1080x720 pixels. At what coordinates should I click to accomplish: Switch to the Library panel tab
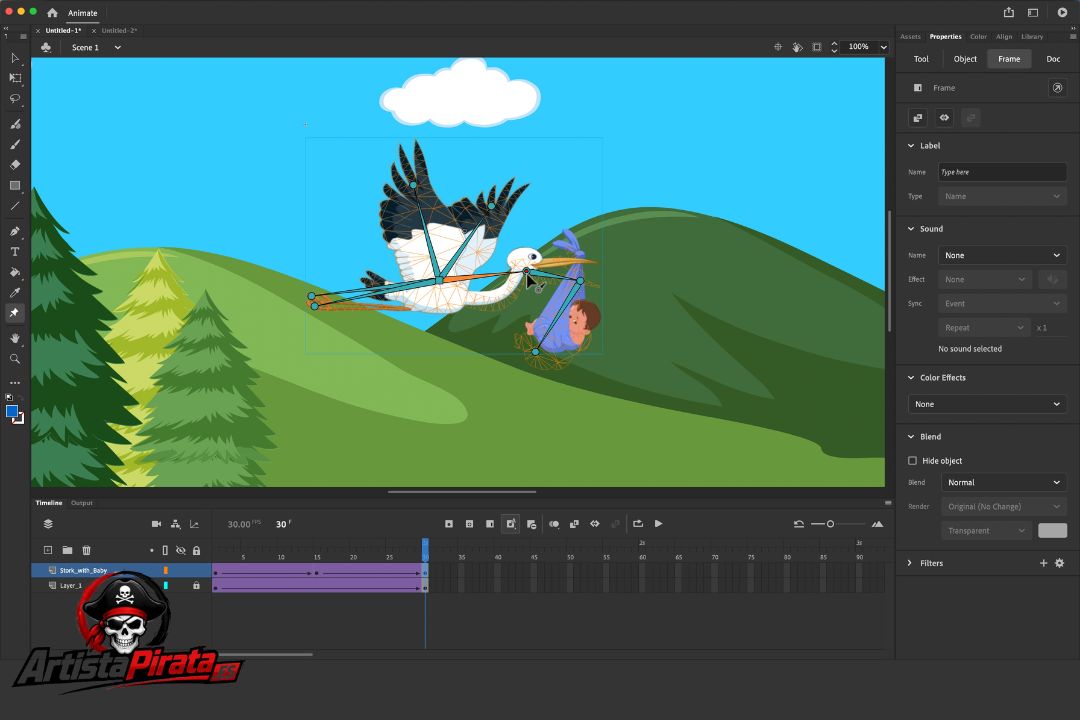click(1032, 37)
